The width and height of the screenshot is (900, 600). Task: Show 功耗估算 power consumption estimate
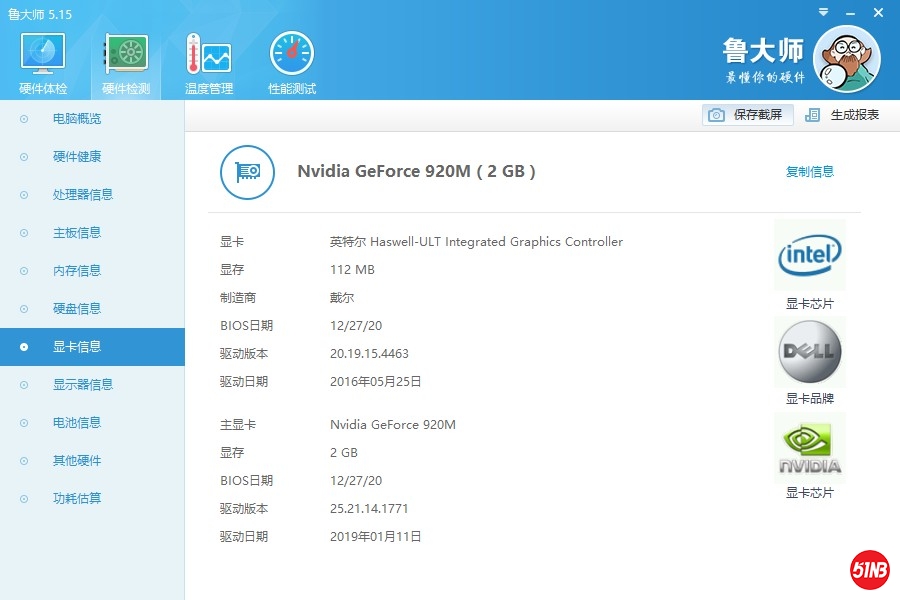(77, 499)
